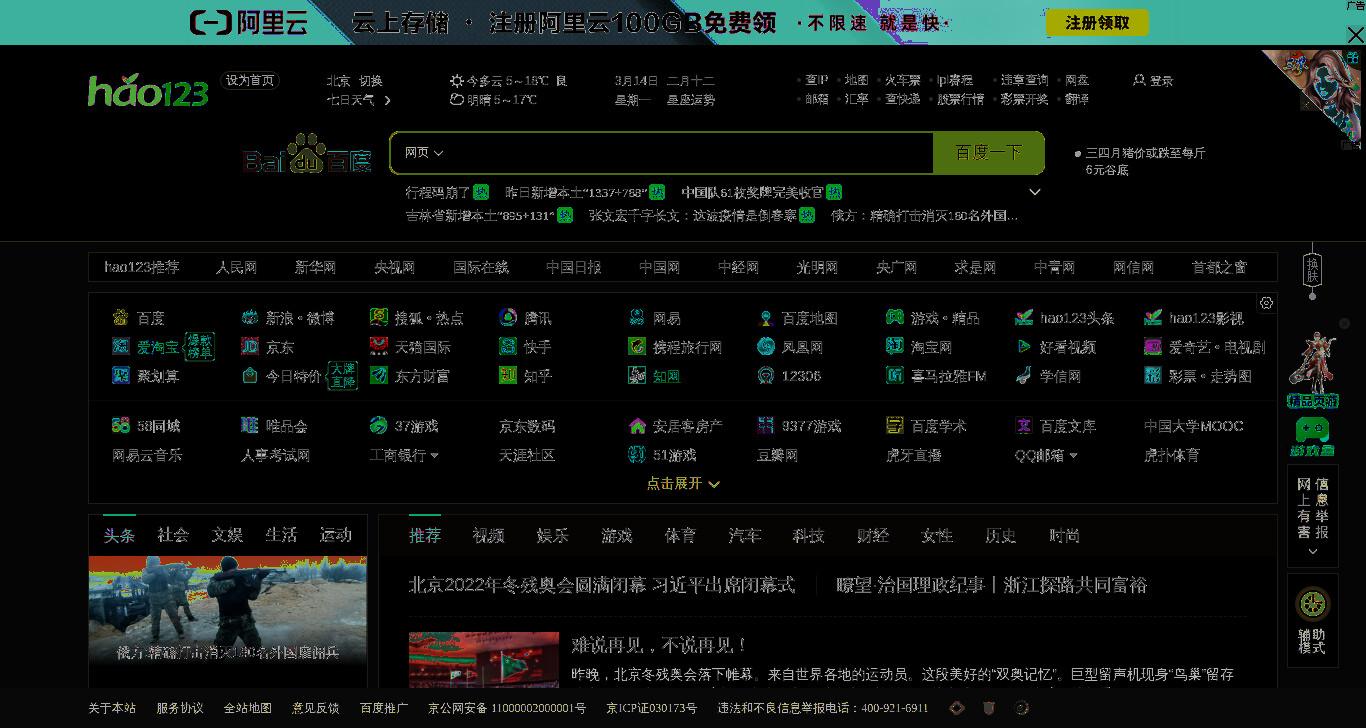Image resolution: width=1366 pixels, height=728 pixels.
Task: Click the 游戏·精品 gamepad icon
Action: coord(895,318)
